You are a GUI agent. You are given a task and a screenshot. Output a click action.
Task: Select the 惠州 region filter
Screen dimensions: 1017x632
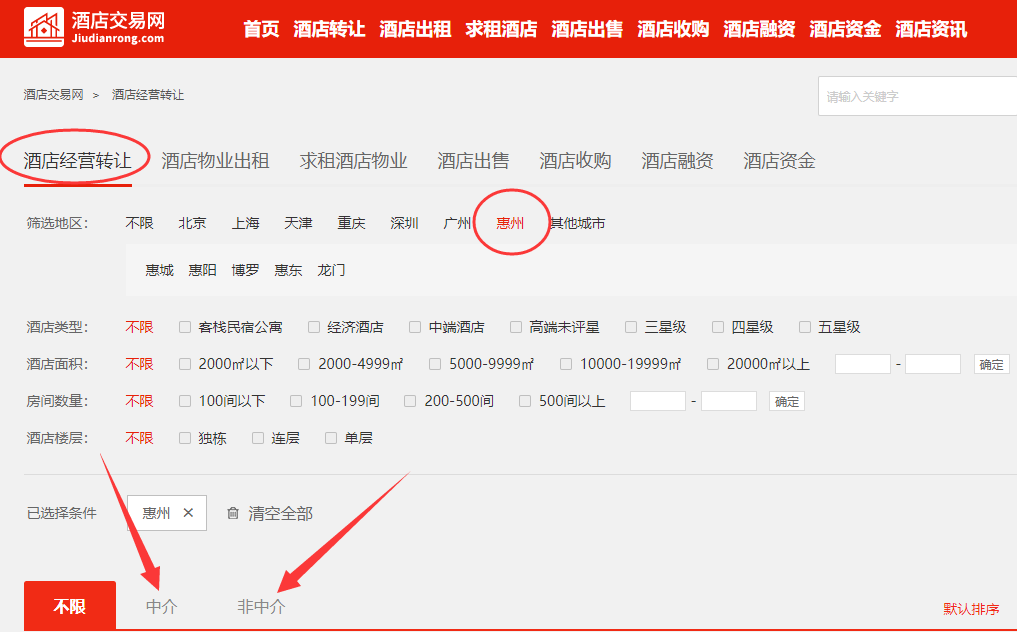[x=510, y=223]
